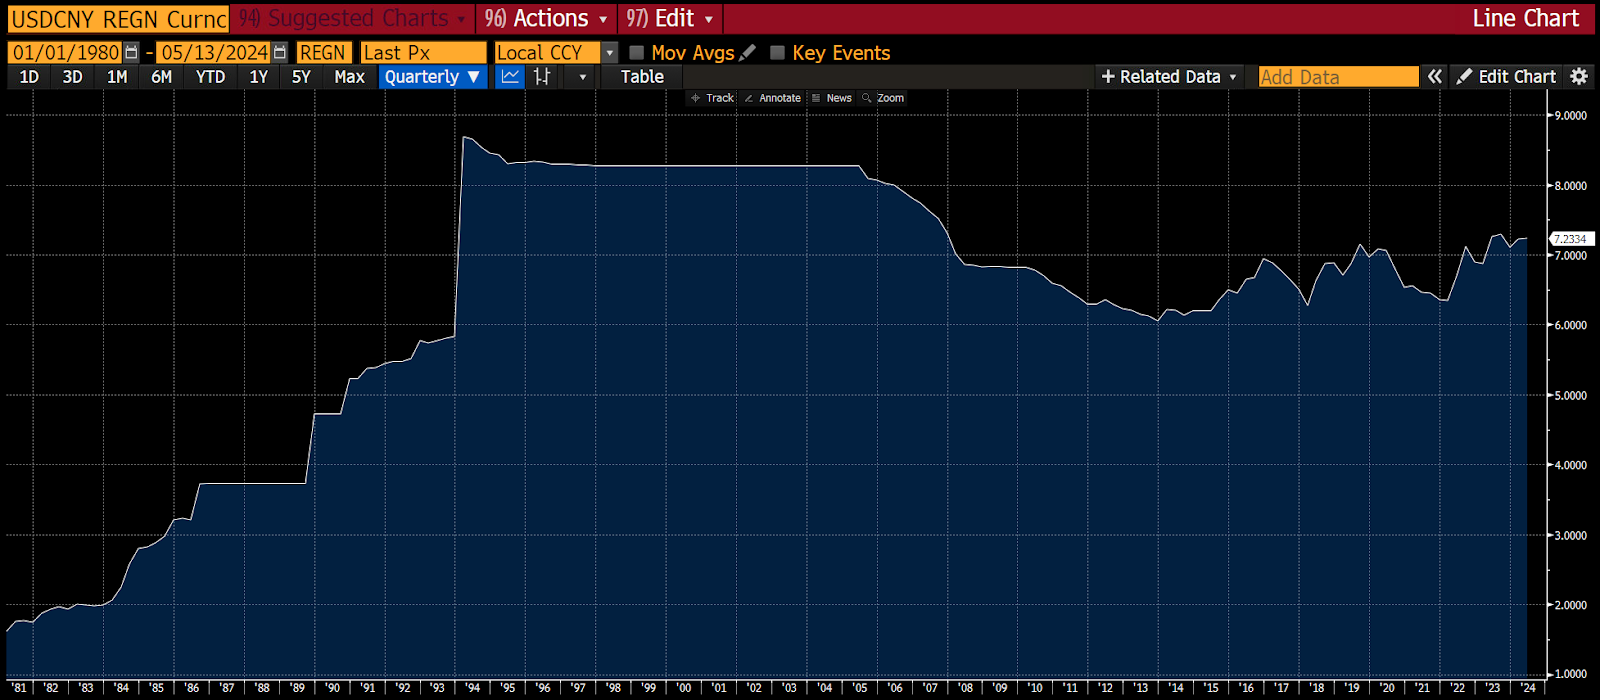Select the line chart type icon
This screenshot has height=700, width=1600.
coord(510,77)
